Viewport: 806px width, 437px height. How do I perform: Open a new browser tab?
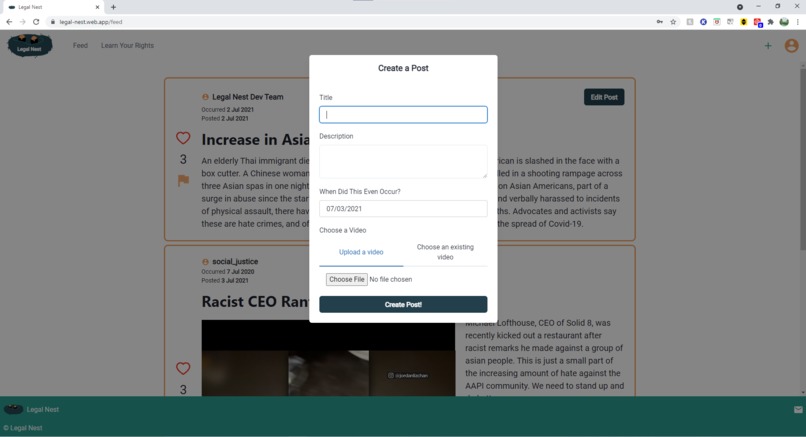click(113, 7)
